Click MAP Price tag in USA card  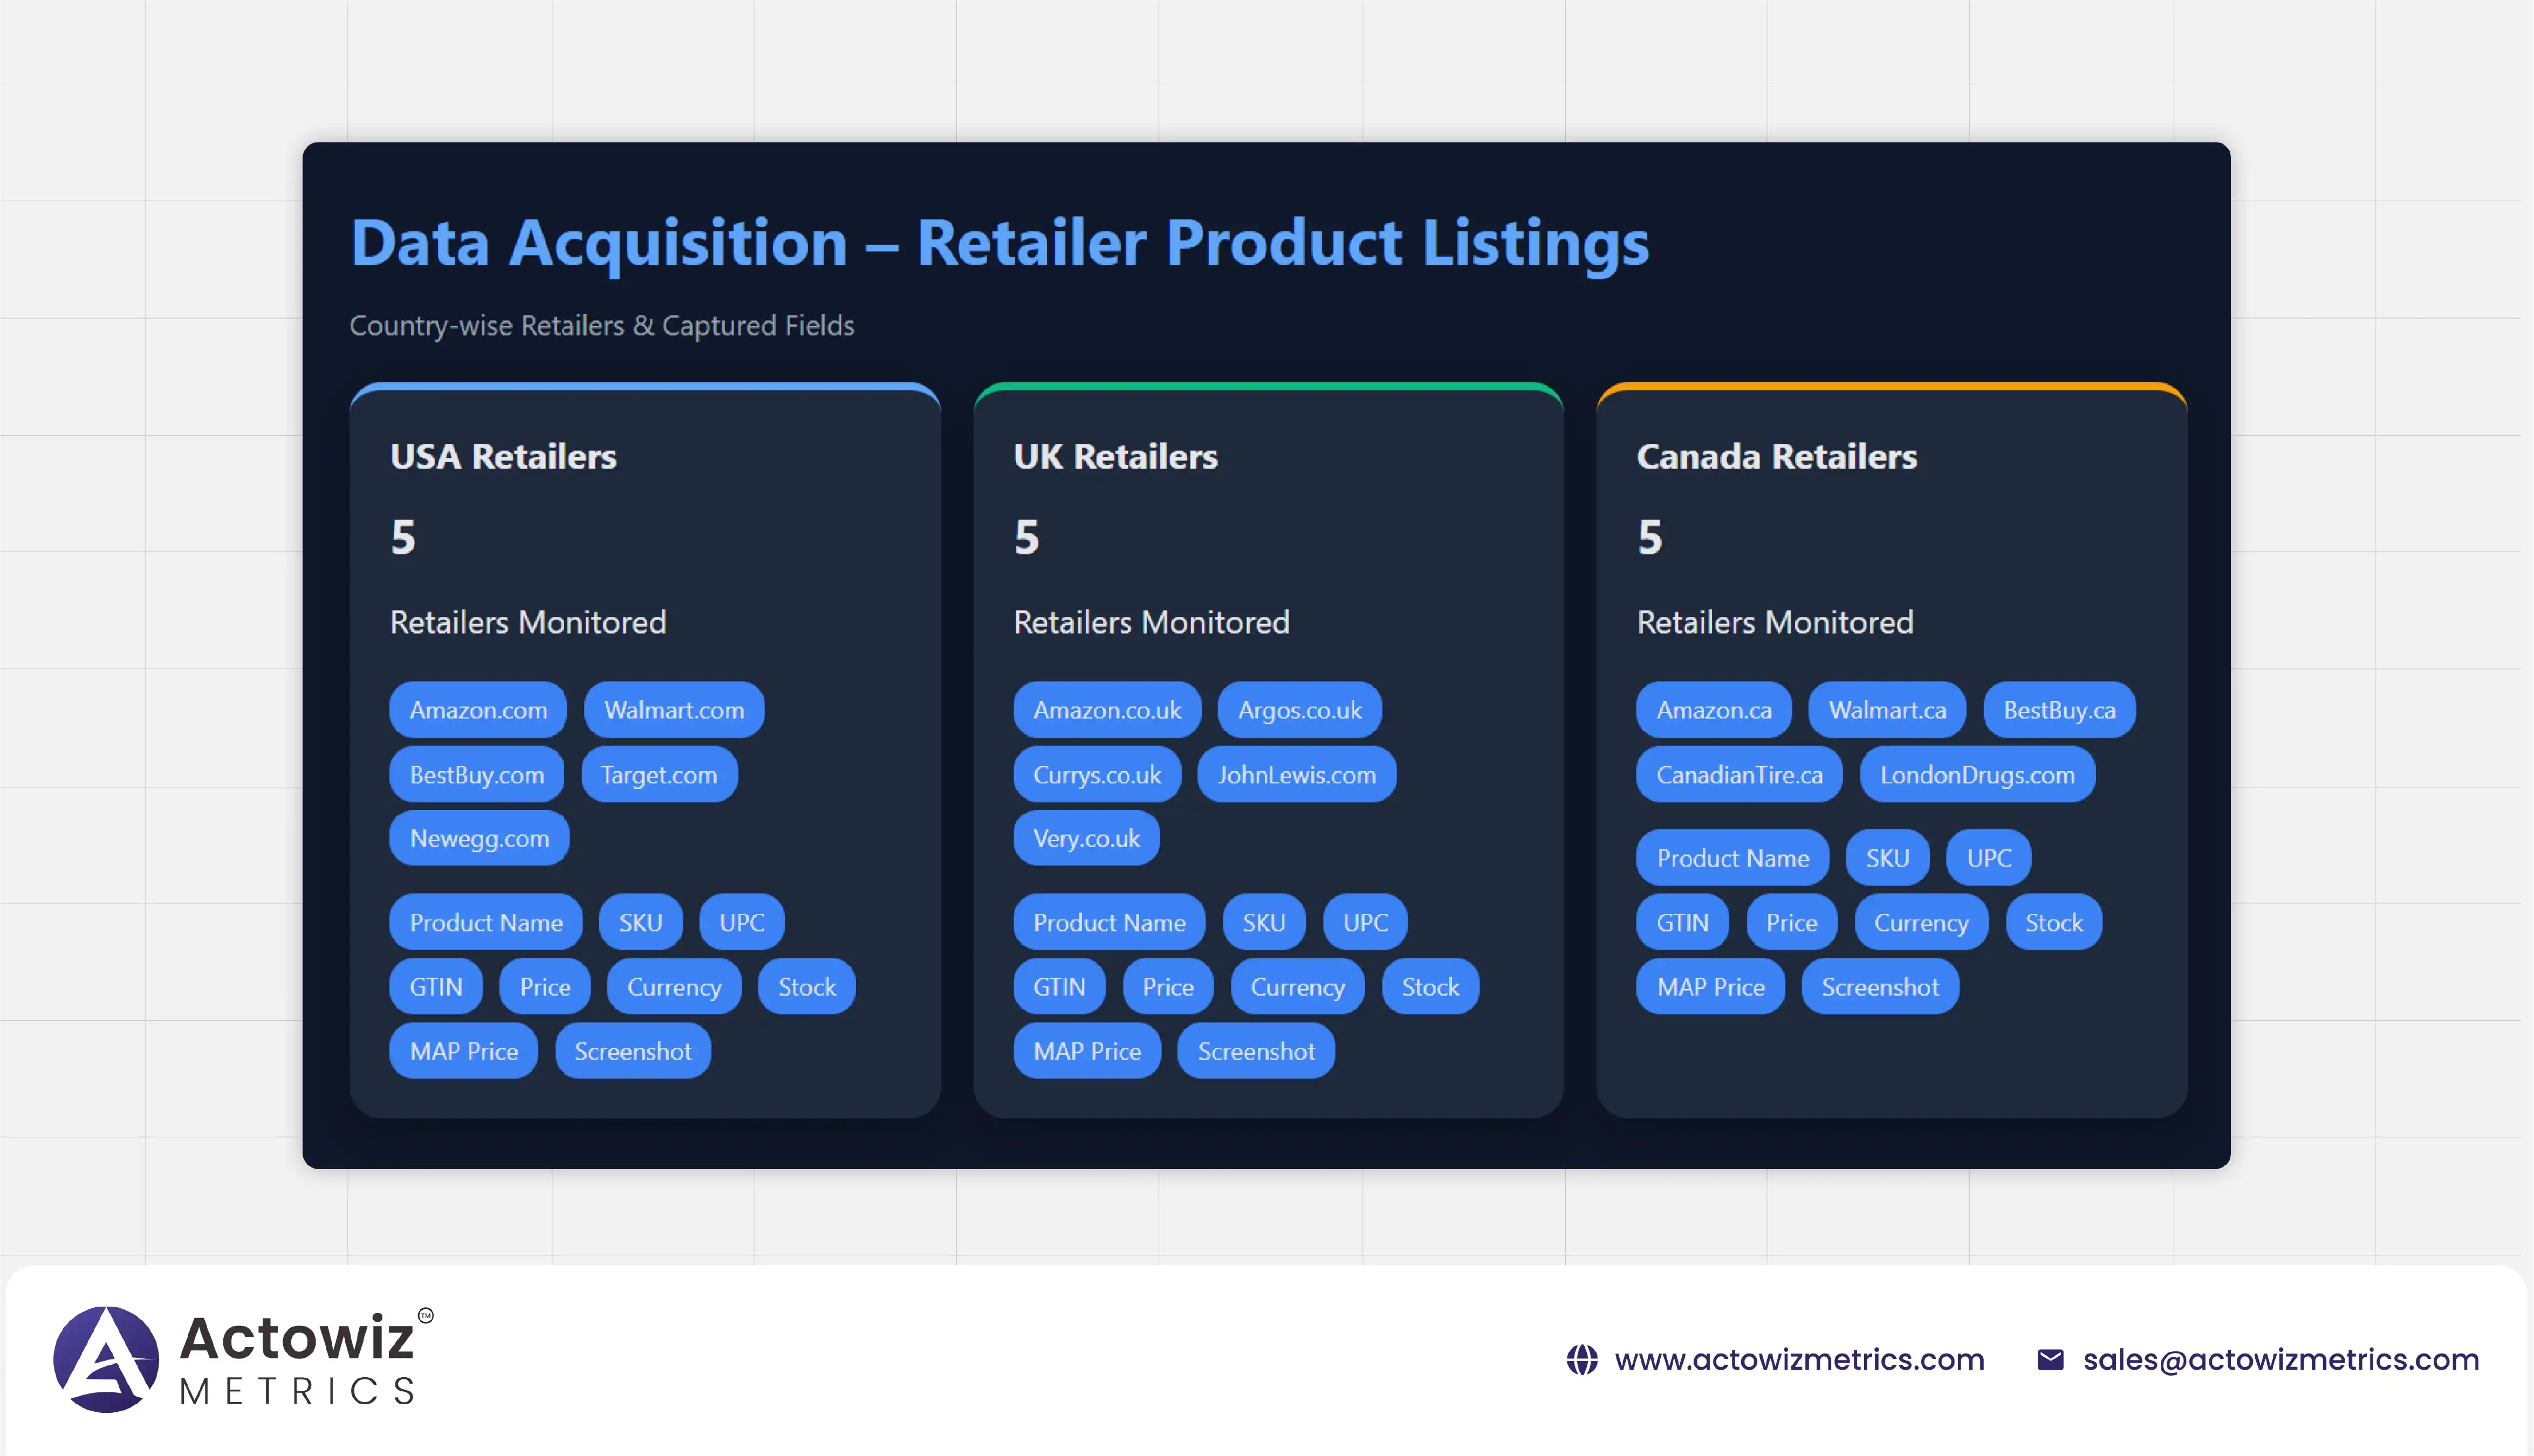(x=463, y=1051)
